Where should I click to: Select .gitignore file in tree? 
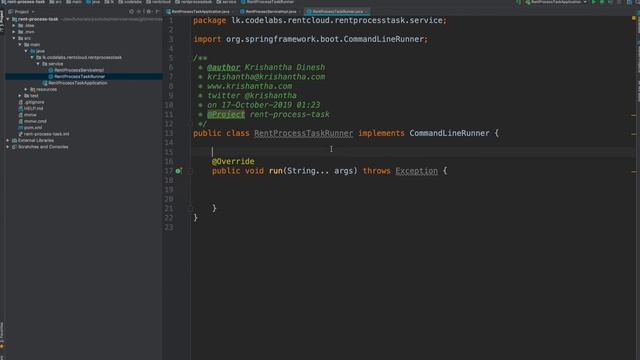(34, 102)
